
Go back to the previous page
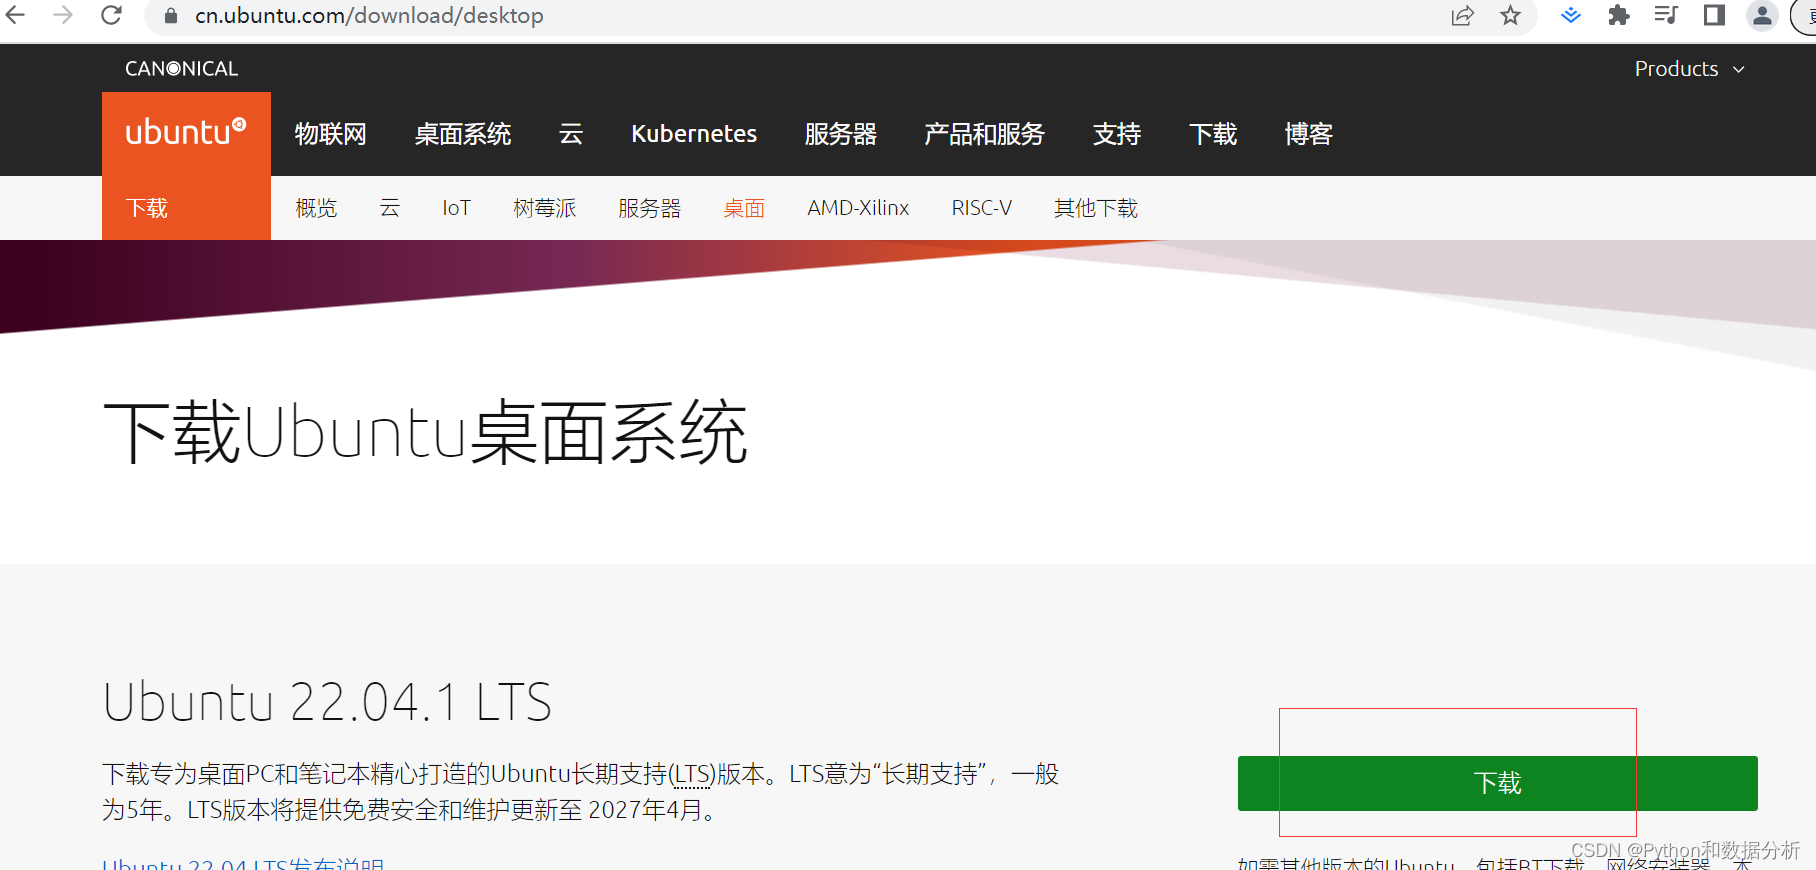tap(16, 15)
